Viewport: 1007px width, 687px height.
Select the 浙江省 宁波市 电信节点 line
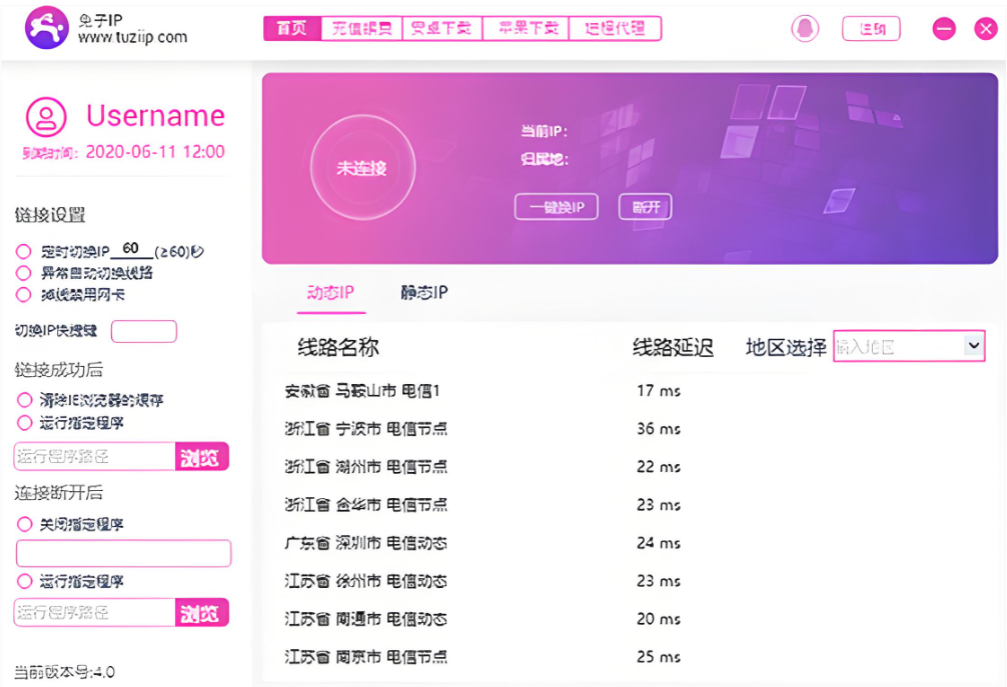366,429
